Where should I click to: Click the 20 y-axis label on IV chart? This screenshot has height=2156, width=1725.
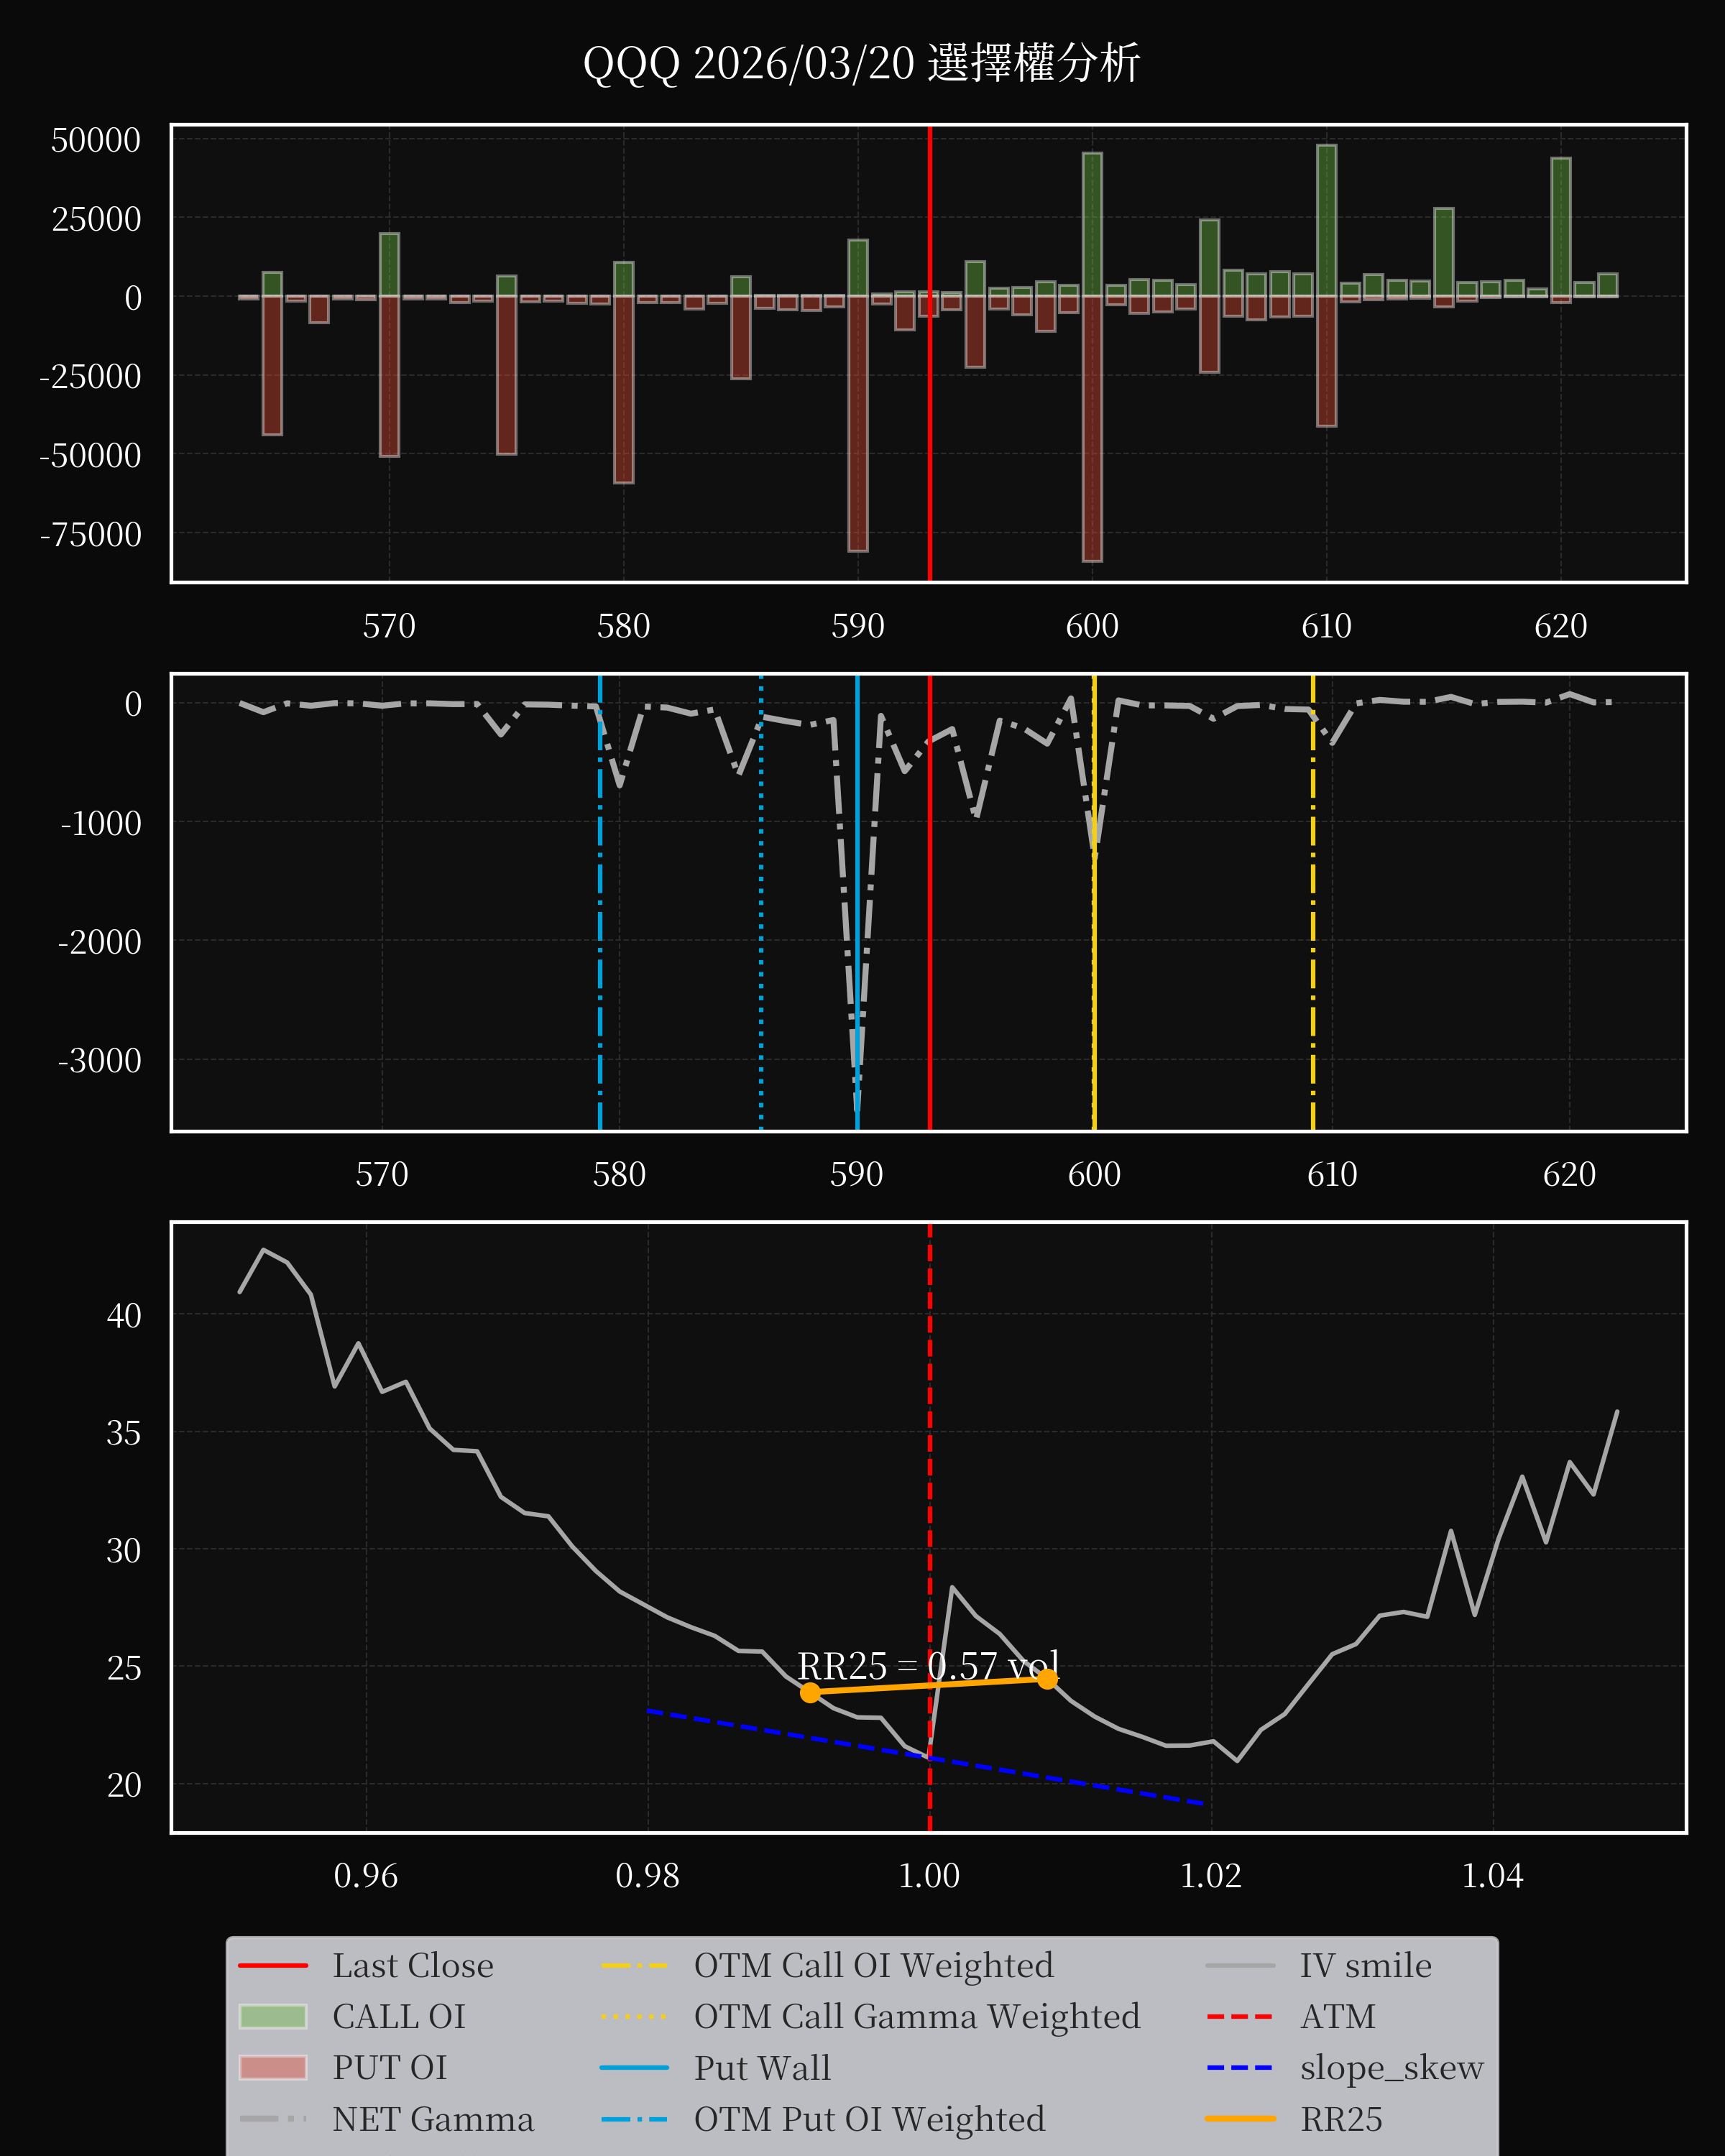tap(124, 1785)
